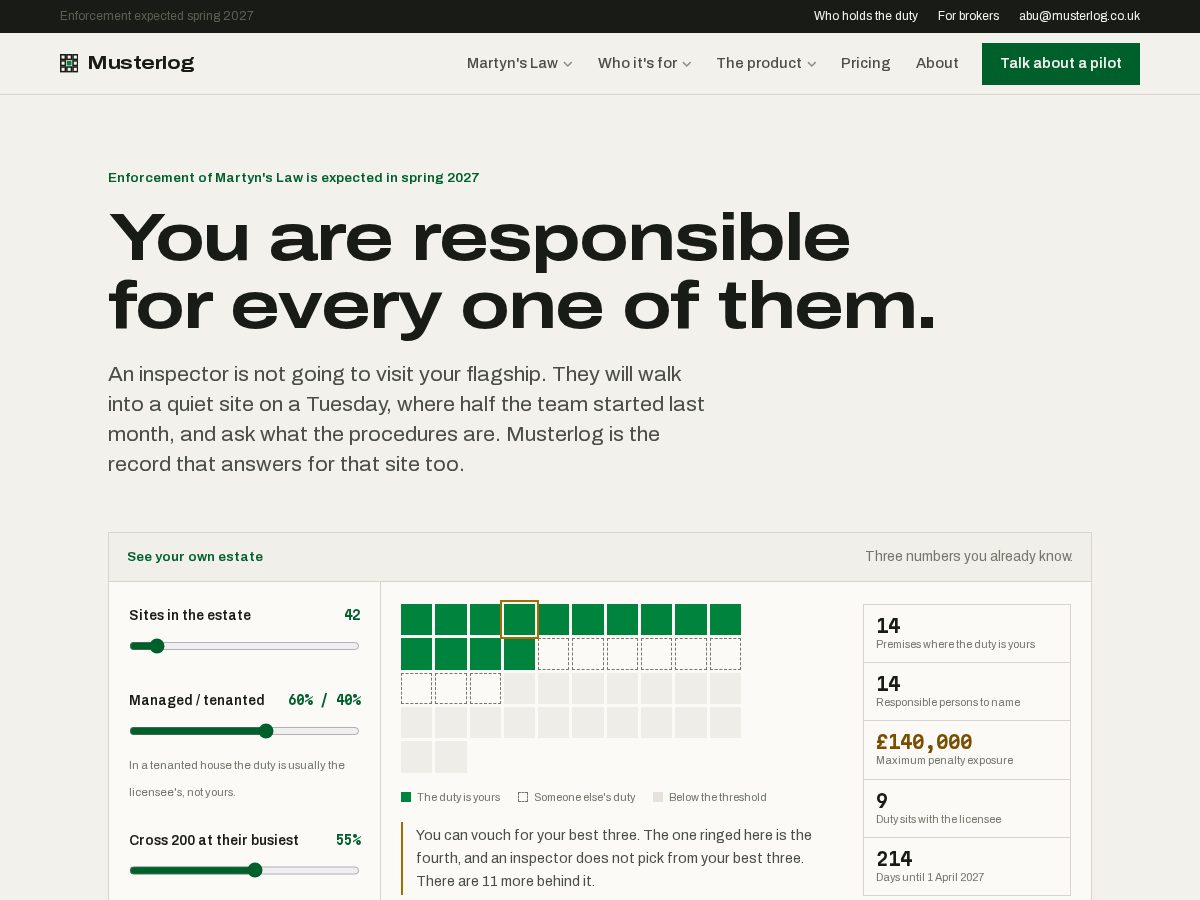Select the gold-ringed green site square
Image resolution: width=1200 pixels, height=900 pixels.
tap(519, 619)
